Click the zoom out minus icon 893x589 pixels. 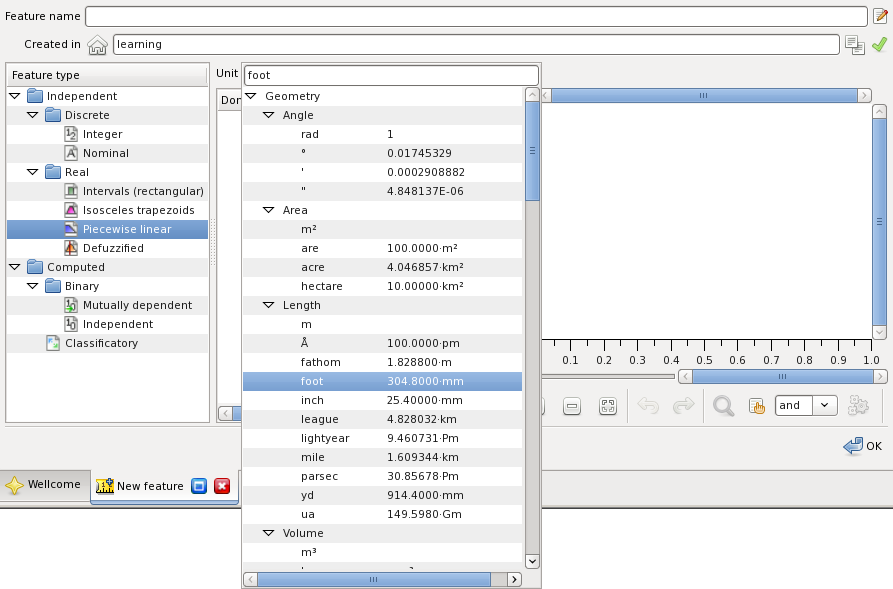tap(572, 406)
